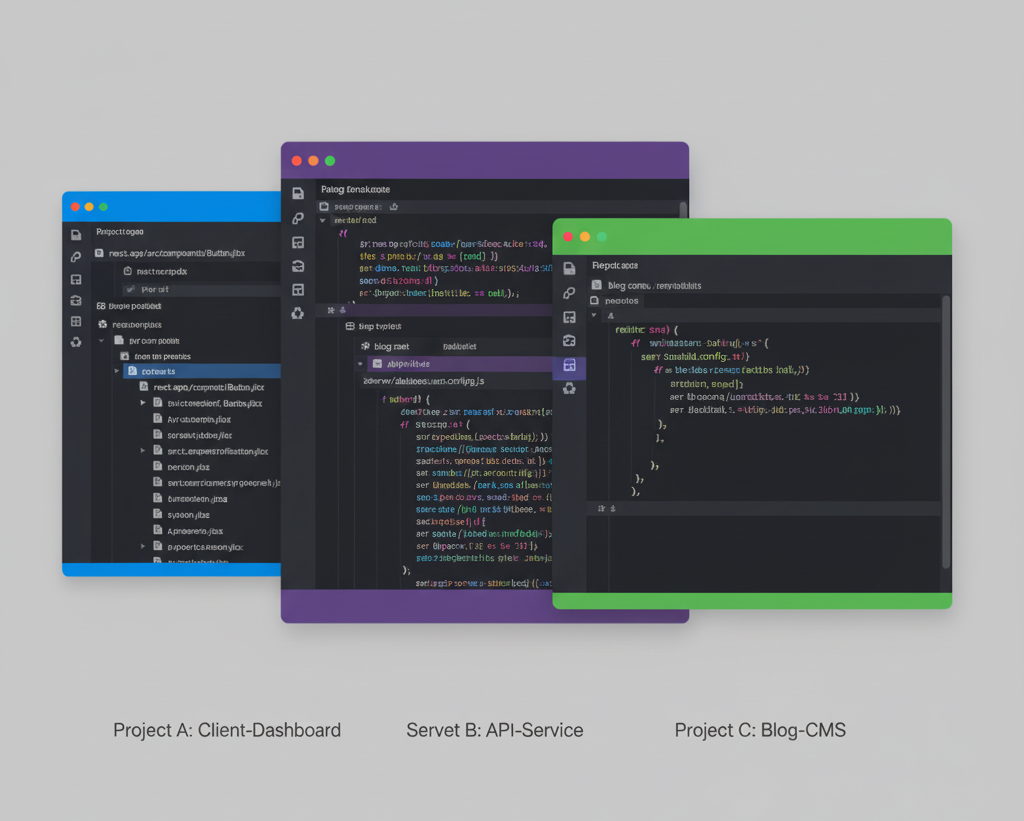This screenshot has height=821, width=1024.
Task: Select the 'tnon tas preables' folder row in the blue window
Action: tap(155, 356)
